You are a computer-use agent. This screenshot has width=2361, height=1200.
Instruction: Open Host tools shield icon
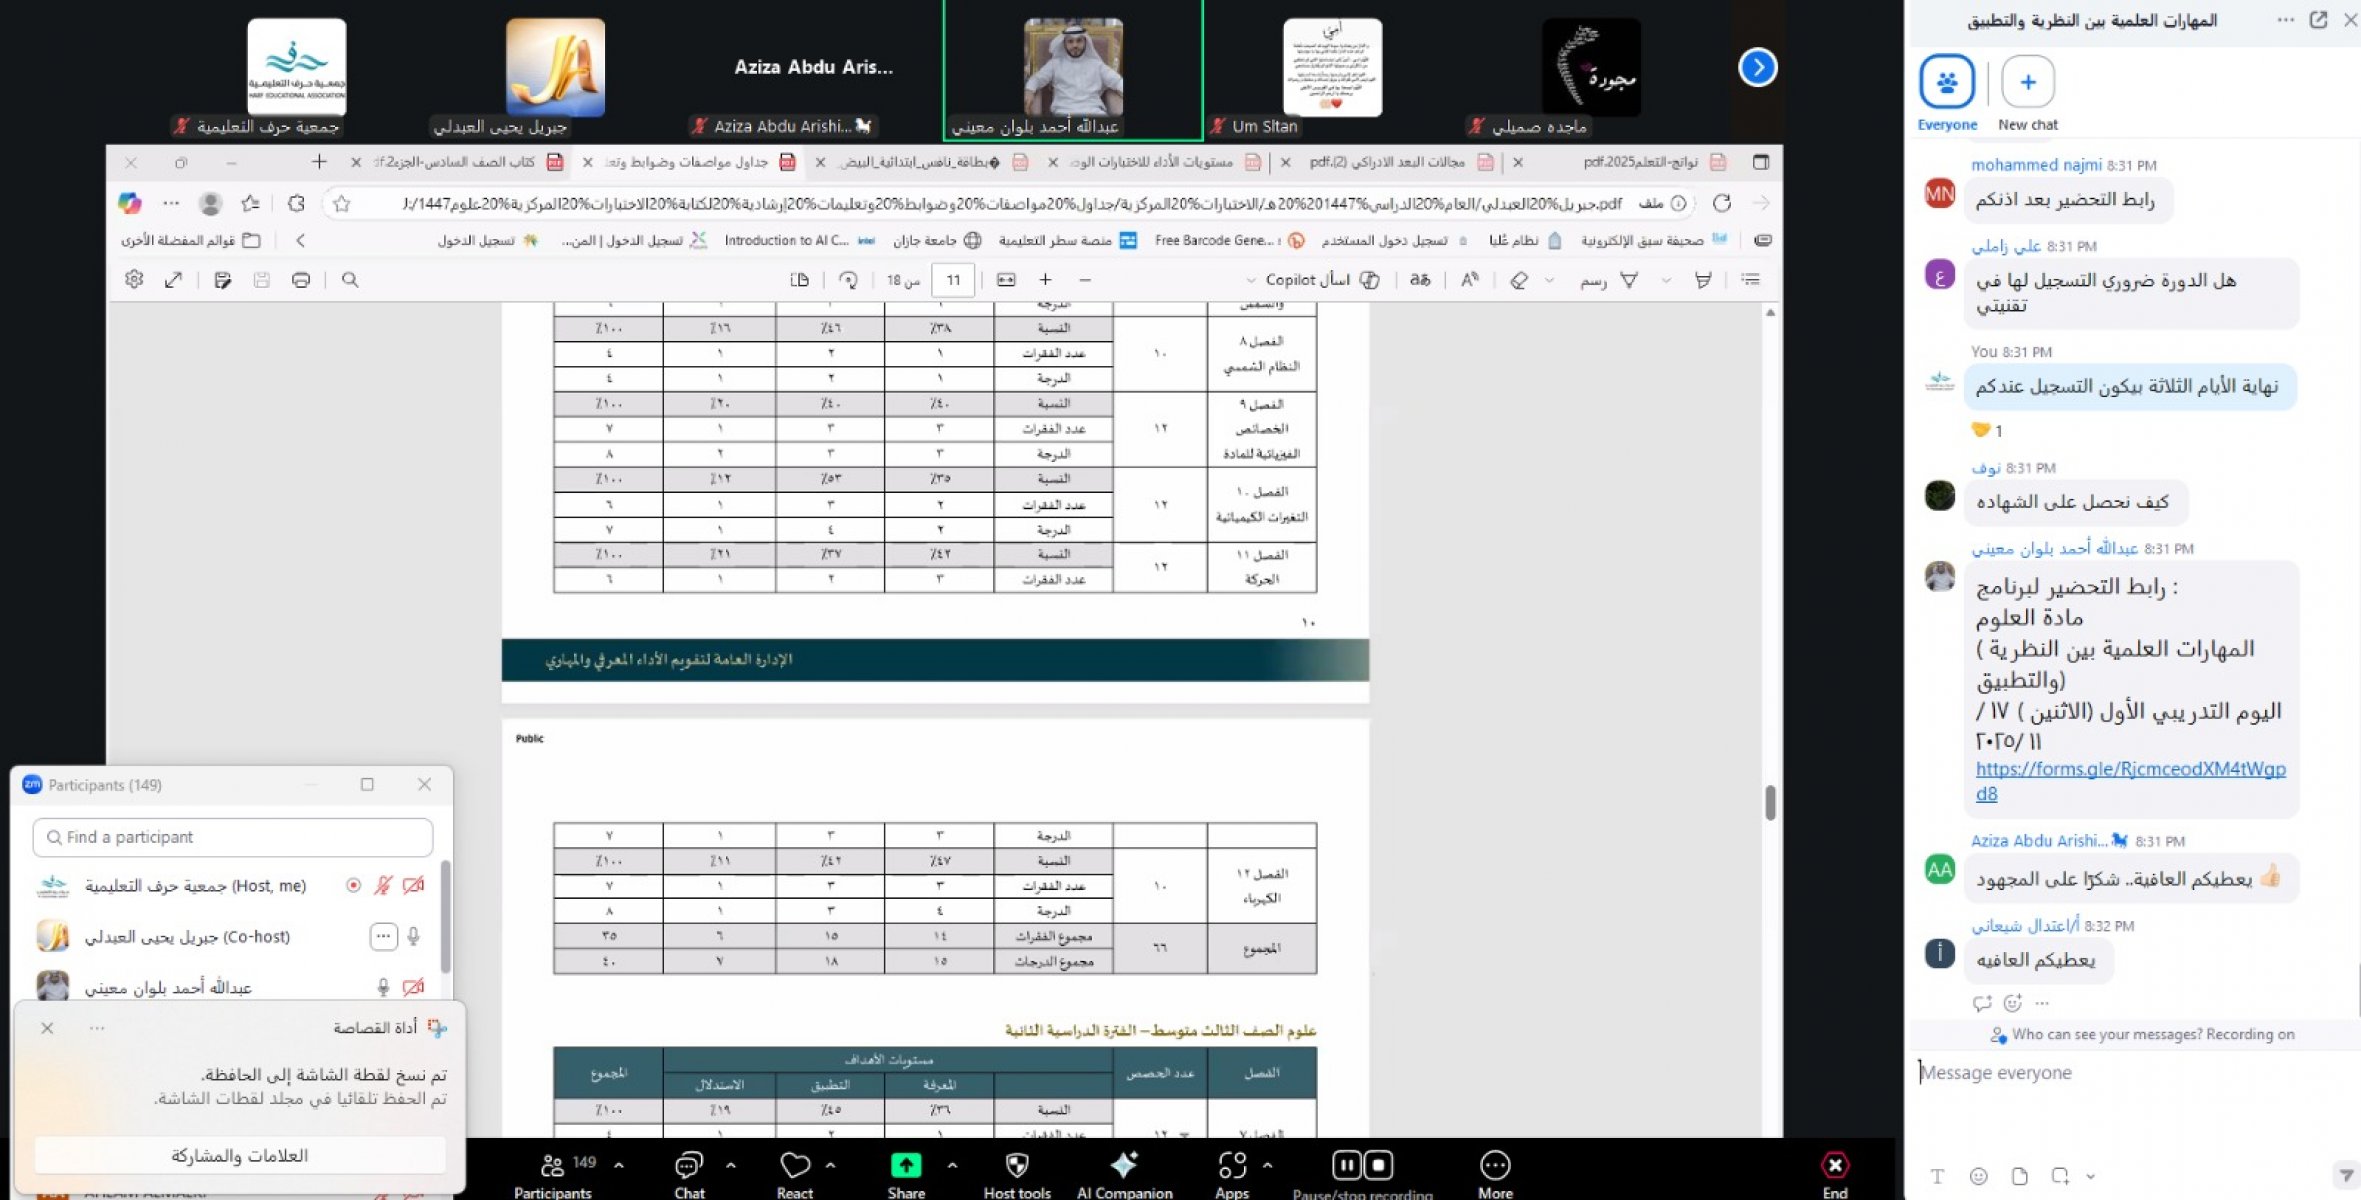pyautogui.click(x=1016, y=1165)
